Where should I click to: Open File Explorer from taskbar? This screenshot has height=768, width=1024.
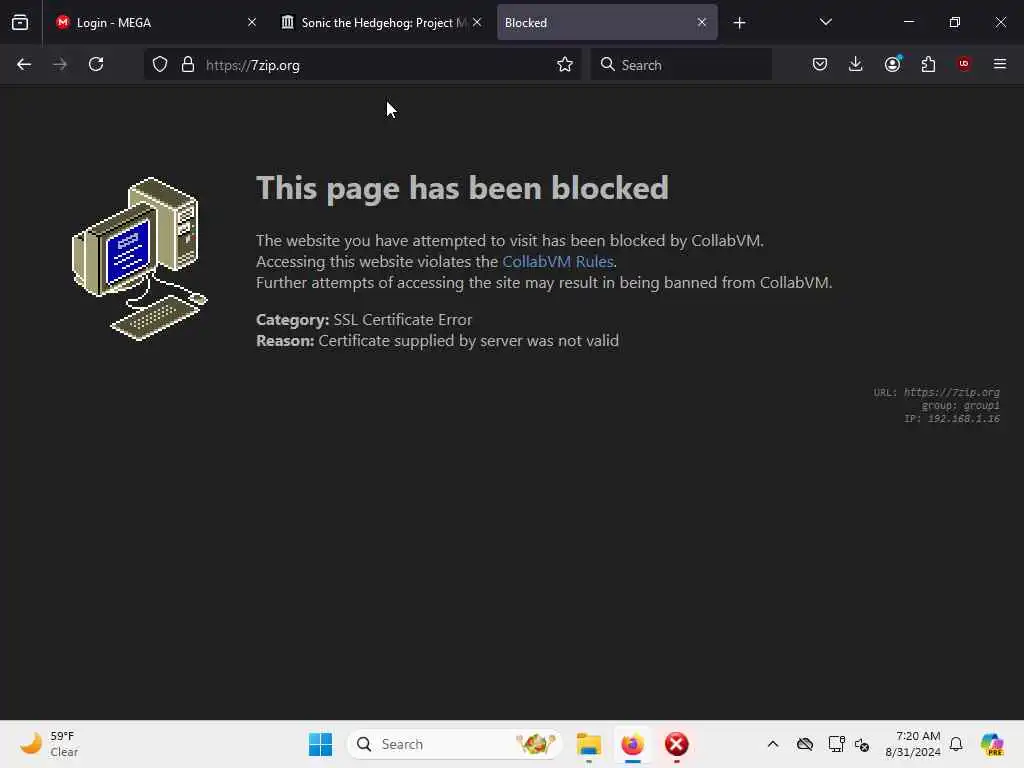pyautogui.click(x=588, y=744)
